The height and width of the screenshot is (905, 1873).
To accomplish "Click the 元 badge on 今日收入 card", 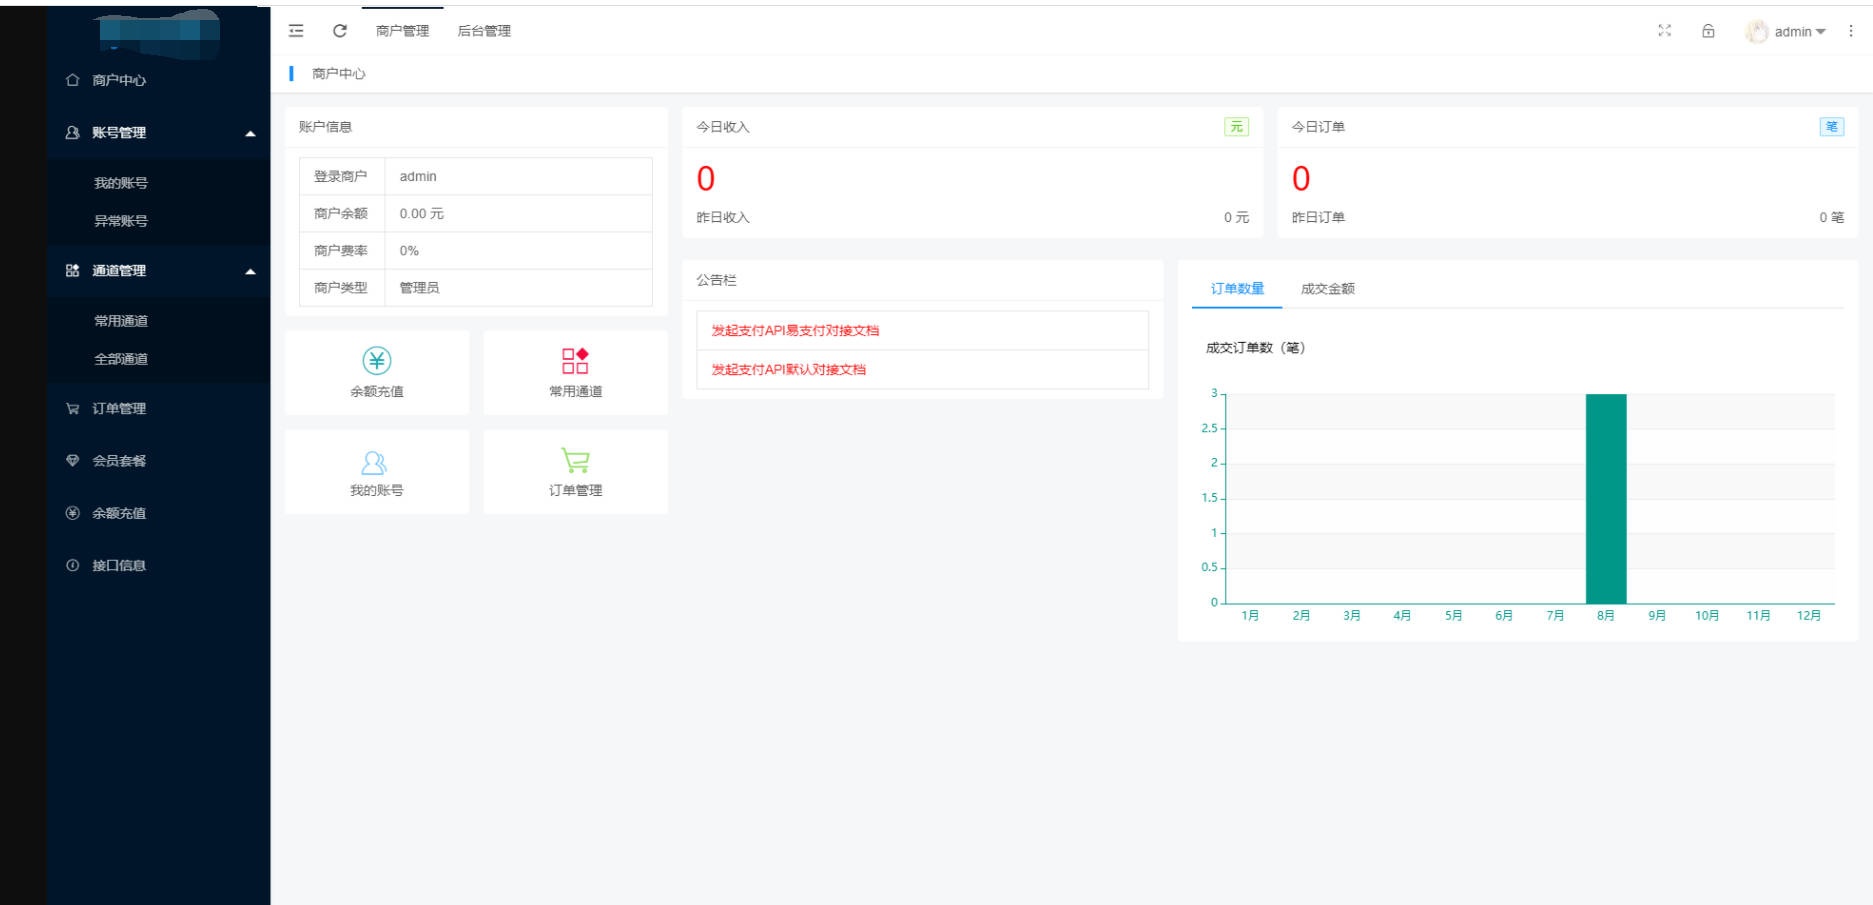I will tap(1236, 127).
